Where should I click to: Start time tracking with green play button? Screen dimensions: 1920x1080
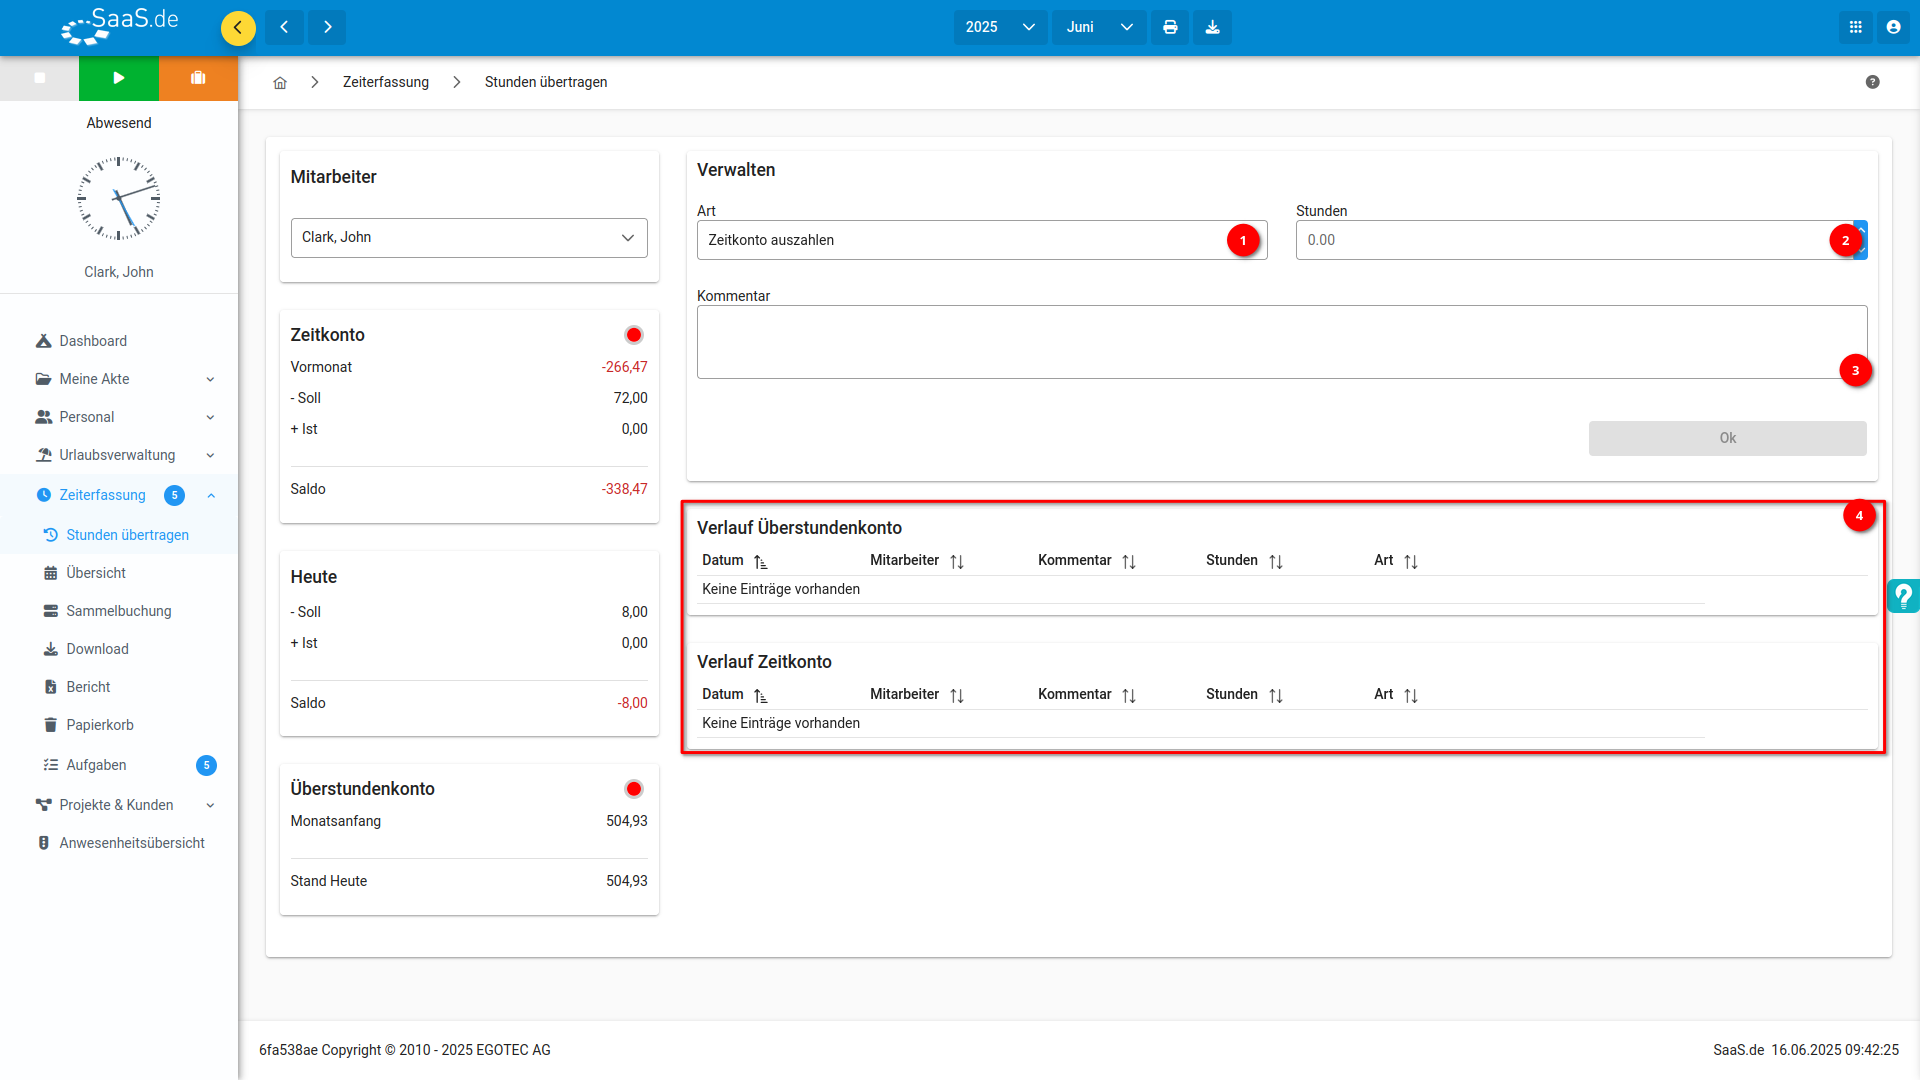coord(119,78)
